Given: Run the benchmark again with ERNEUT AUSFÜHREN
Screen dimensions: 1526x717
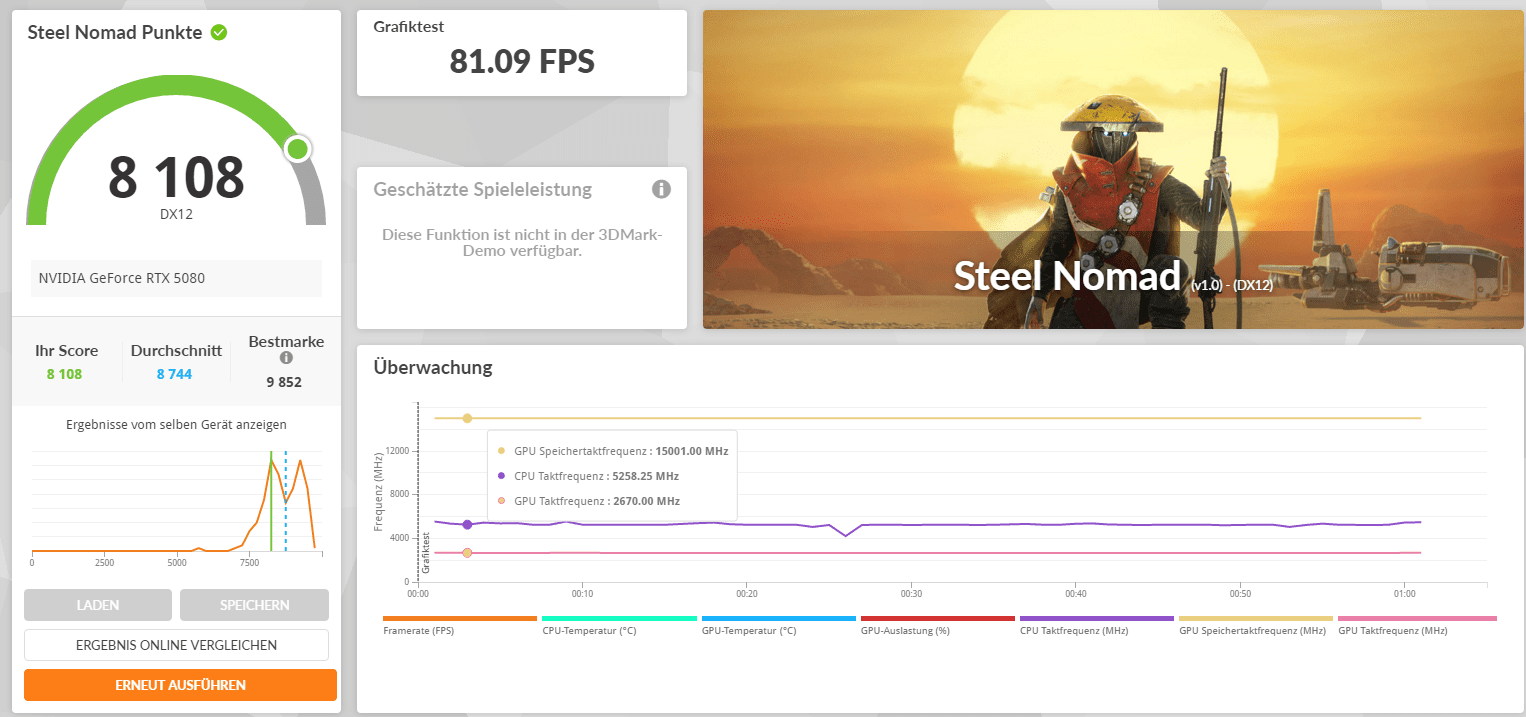Looking at the screenshot, I should click(180, 685).
